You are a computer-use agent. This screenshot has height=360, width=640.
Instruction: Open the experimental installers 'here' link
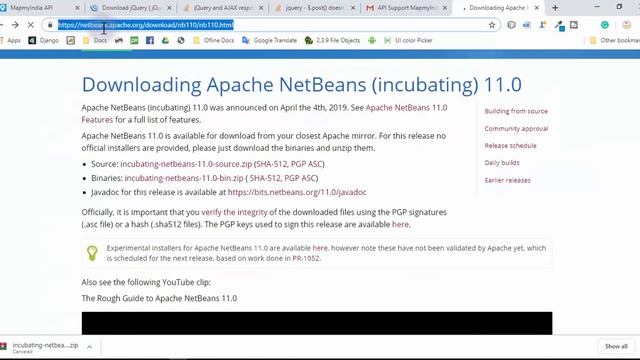320,248
